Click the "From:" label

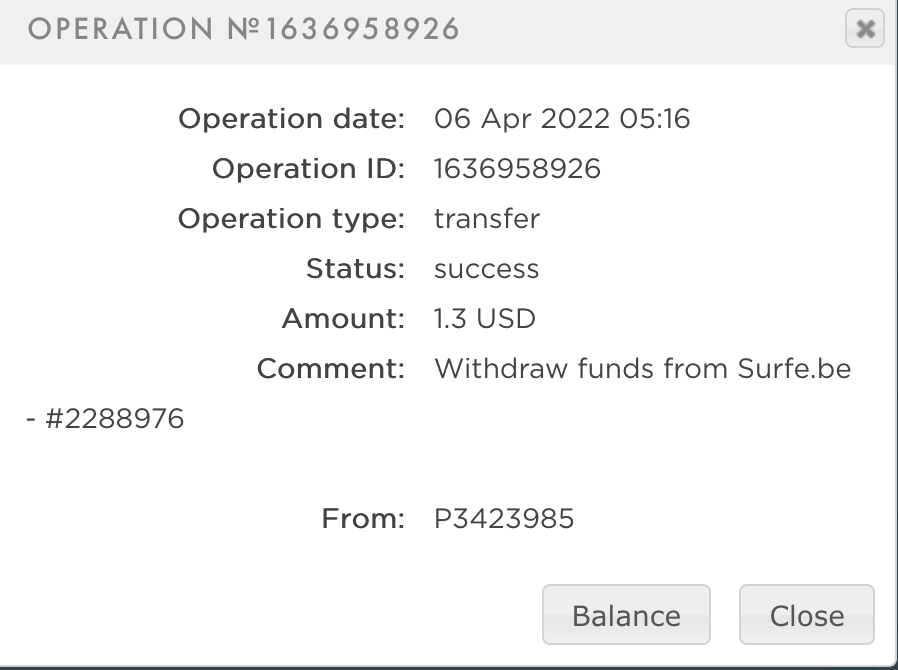(x=363, y=519)
